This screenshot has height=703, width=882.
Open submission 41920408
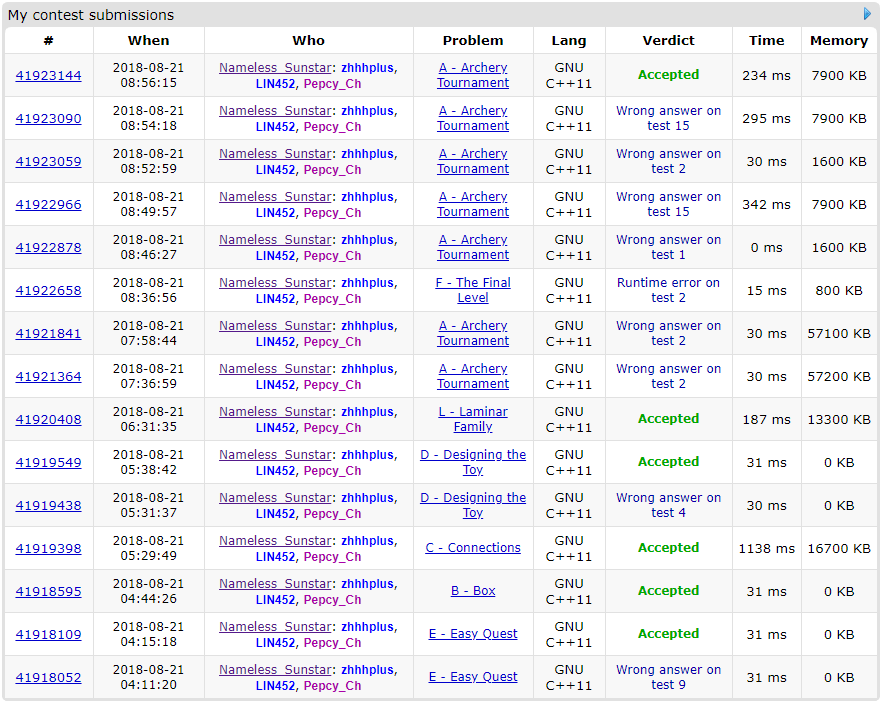coord(48,420)
